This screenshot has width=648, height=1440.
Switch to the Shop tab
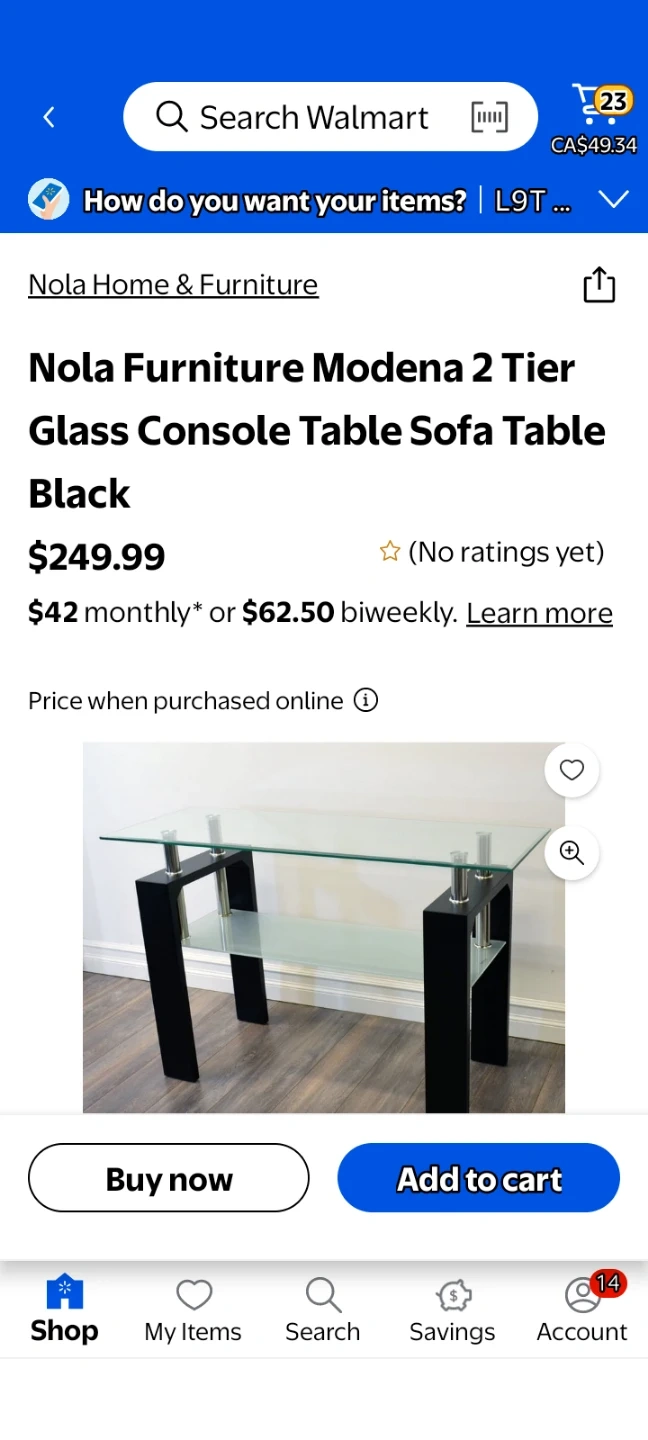pyautogui.click(x=64, y=1310)
